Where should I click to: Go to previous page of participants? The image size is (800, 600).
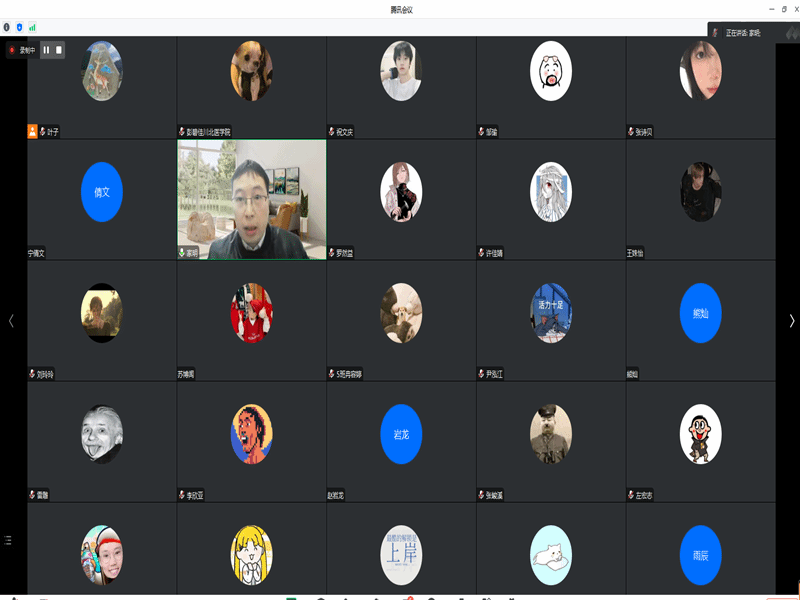pyautogui.click(x=11, y=321)
